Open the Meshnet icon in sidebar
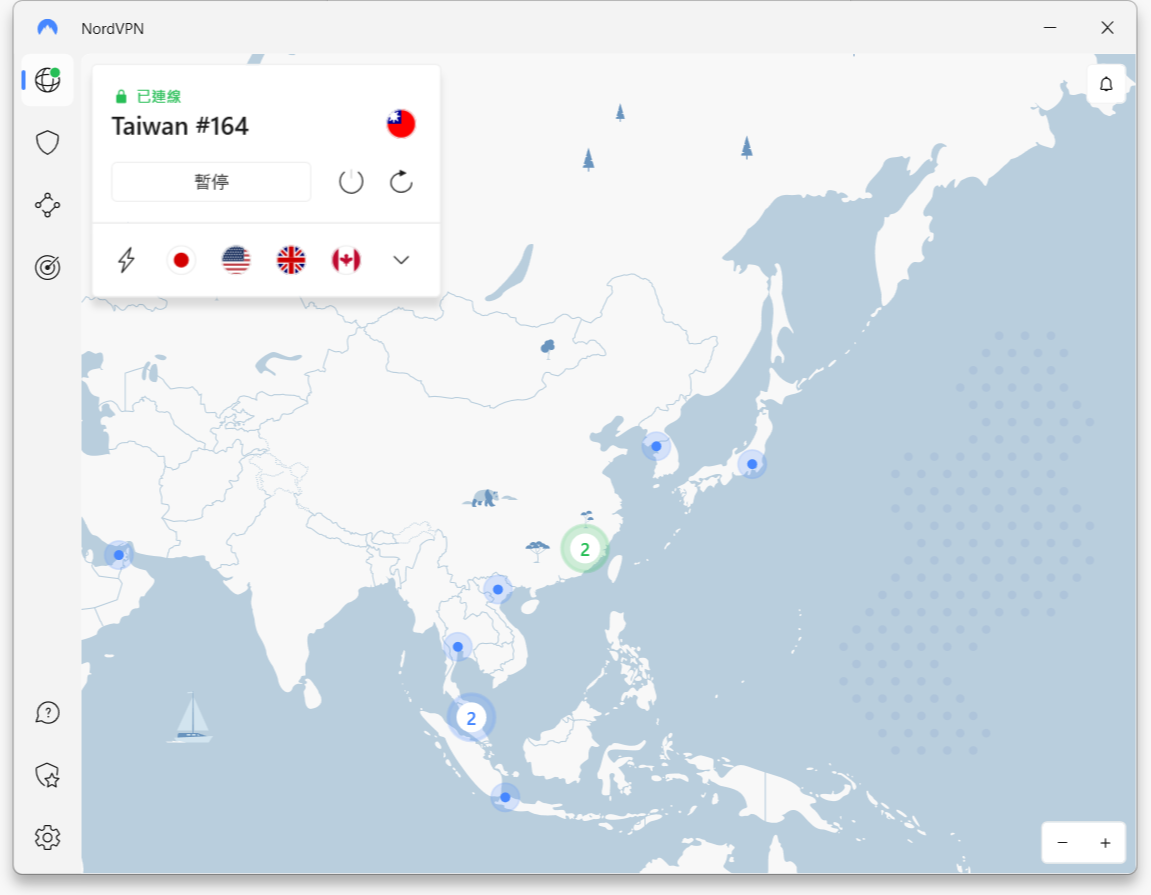The height and width of the screenshot is (895, 1151). click(x=47, y=205)
